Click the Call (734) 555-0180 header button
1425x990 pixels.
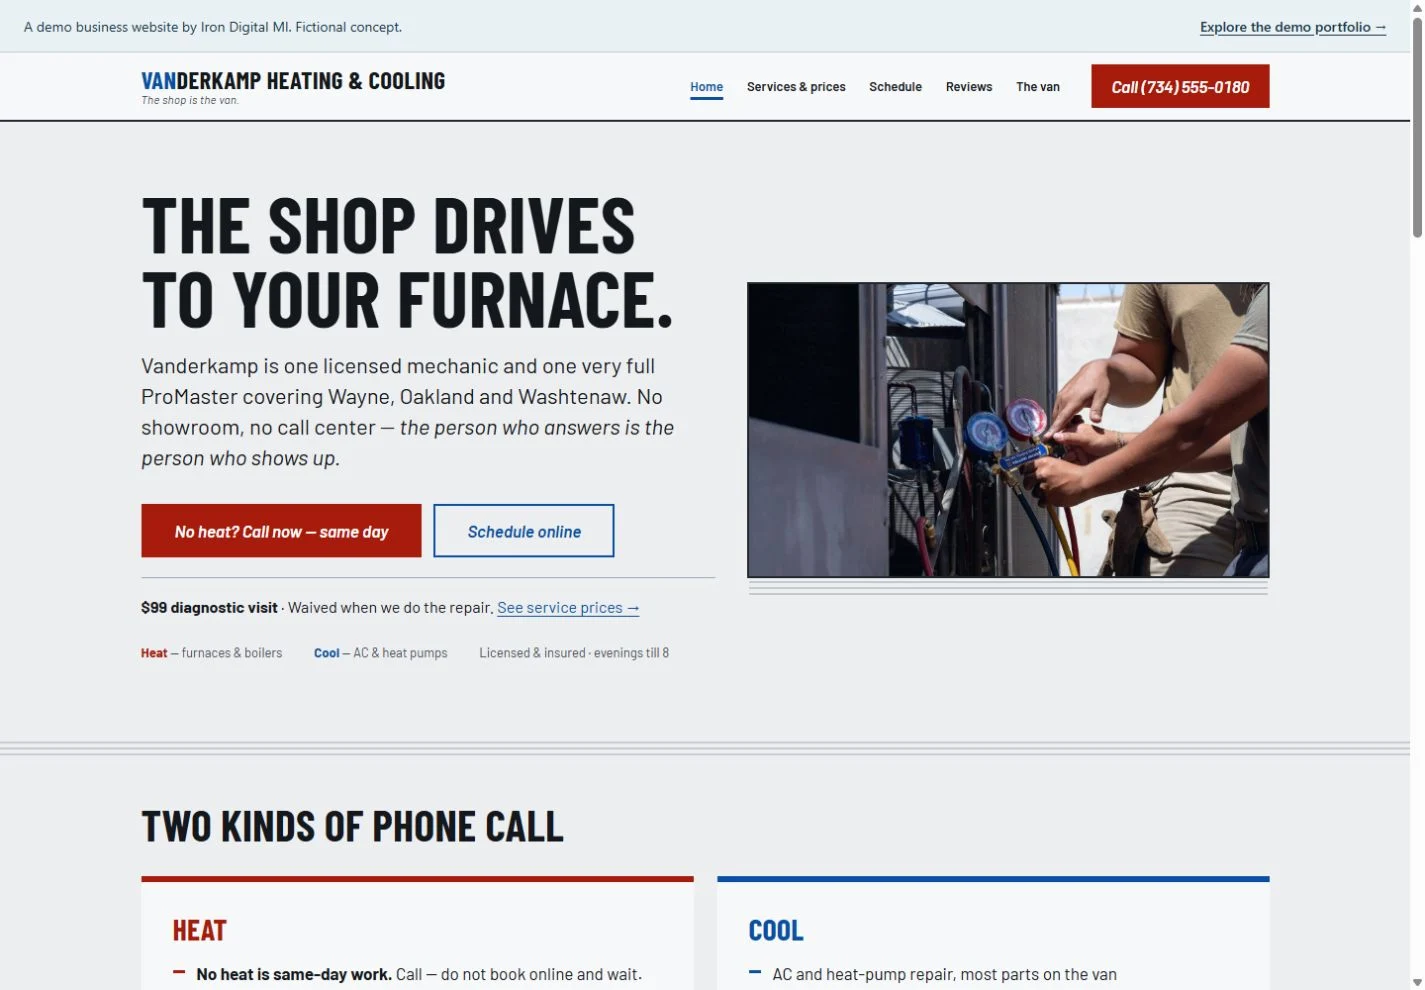click(x=1180, y=87)
